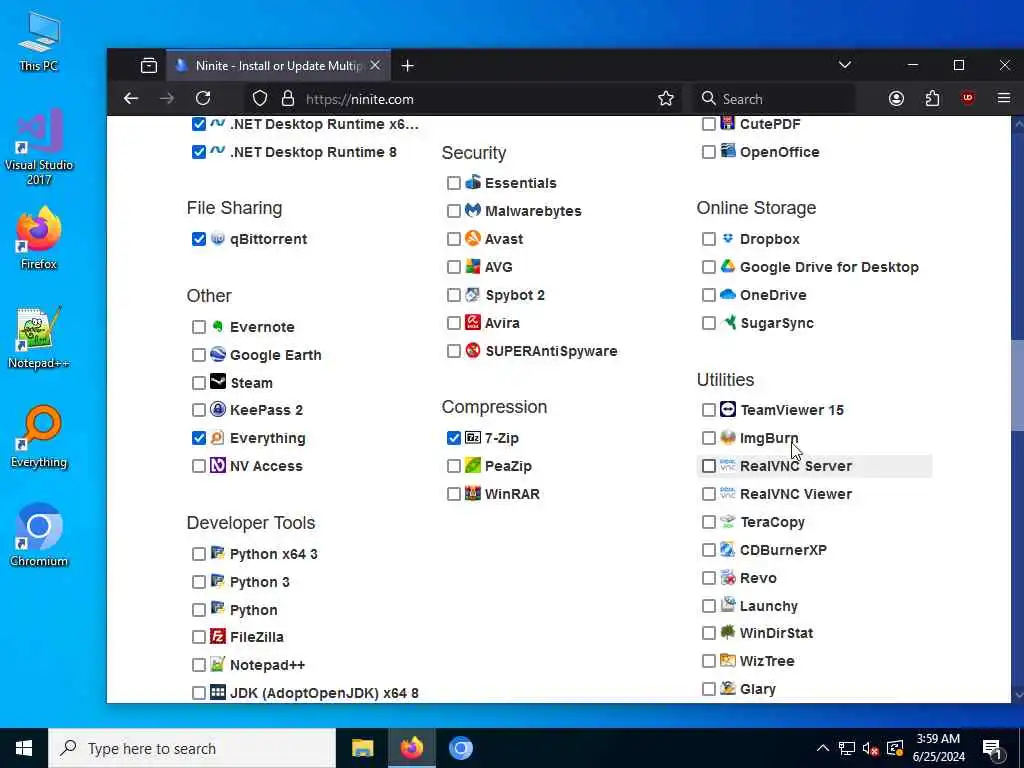Click the Spybot 2 label
Image resolution: width=1024 pixels, height=768 pixels.
pos(515,295)
